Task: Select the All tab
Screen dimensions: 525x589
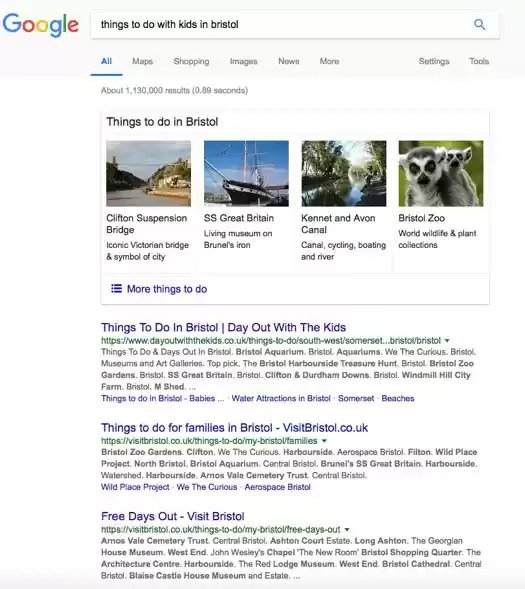Action: 106,61
